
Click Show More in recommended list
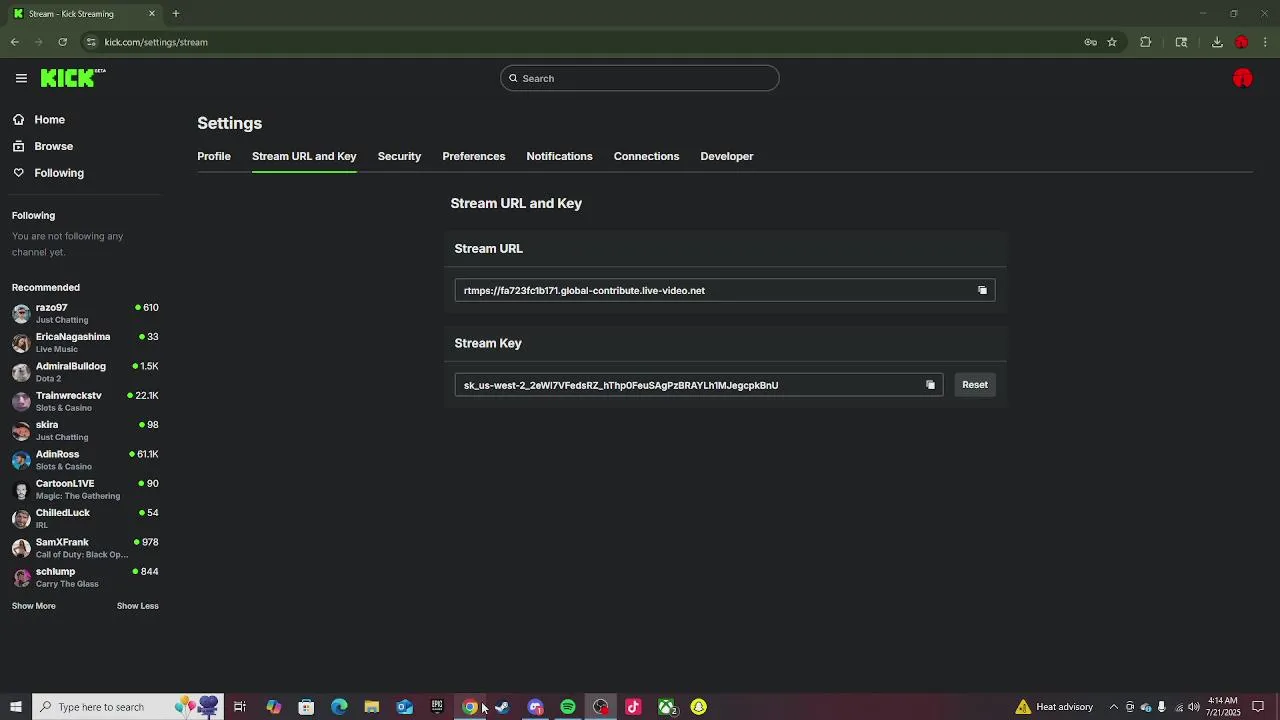pyautogui.click(x=34, y=606)
